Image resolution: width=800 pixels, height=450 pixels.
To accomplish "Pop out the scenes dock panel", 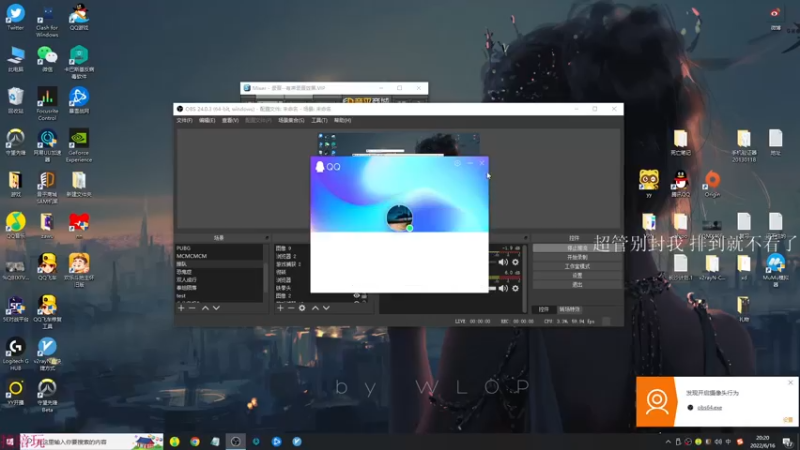I will pyautogui.click(x=266, y=238).
